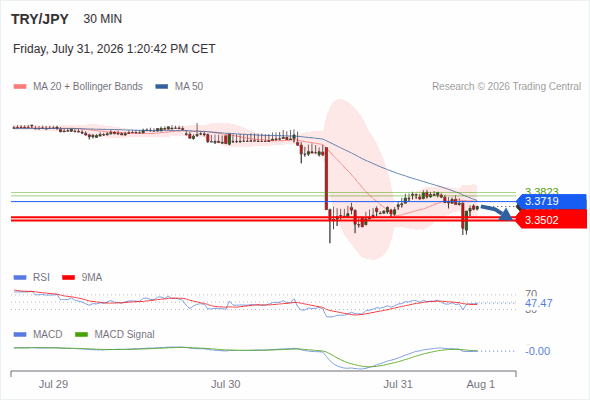This screenshot has width=590, height=400.
Task: Select the Jul 29 date marker
Action: [53, 384]
